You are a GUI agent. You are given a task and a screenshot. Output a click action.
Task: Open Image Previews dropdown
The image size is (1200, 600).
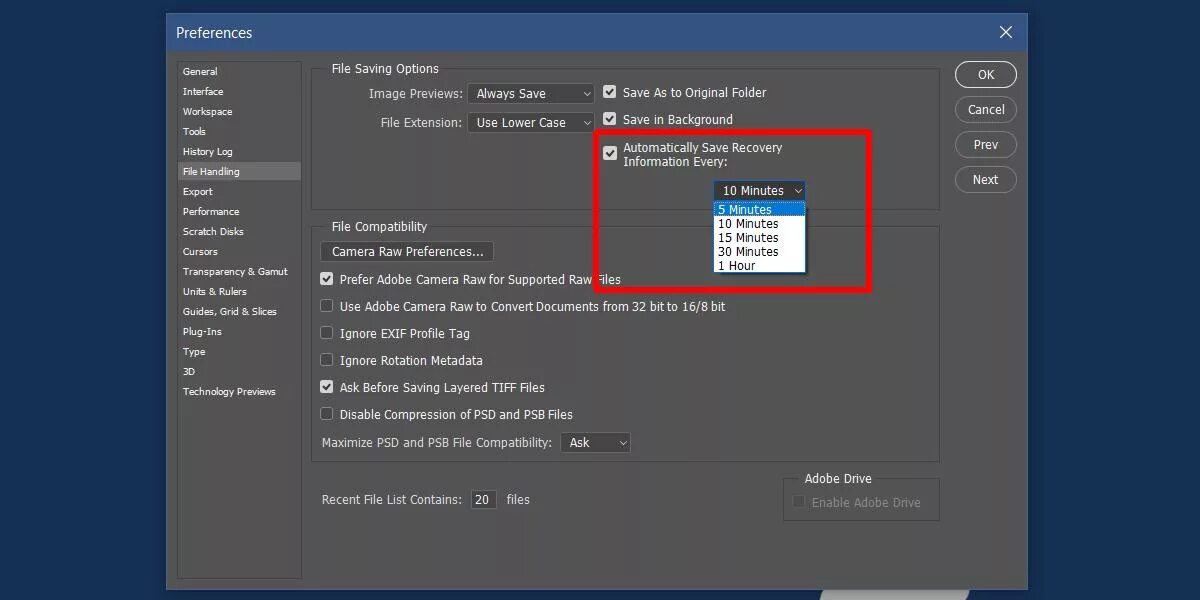533,94
